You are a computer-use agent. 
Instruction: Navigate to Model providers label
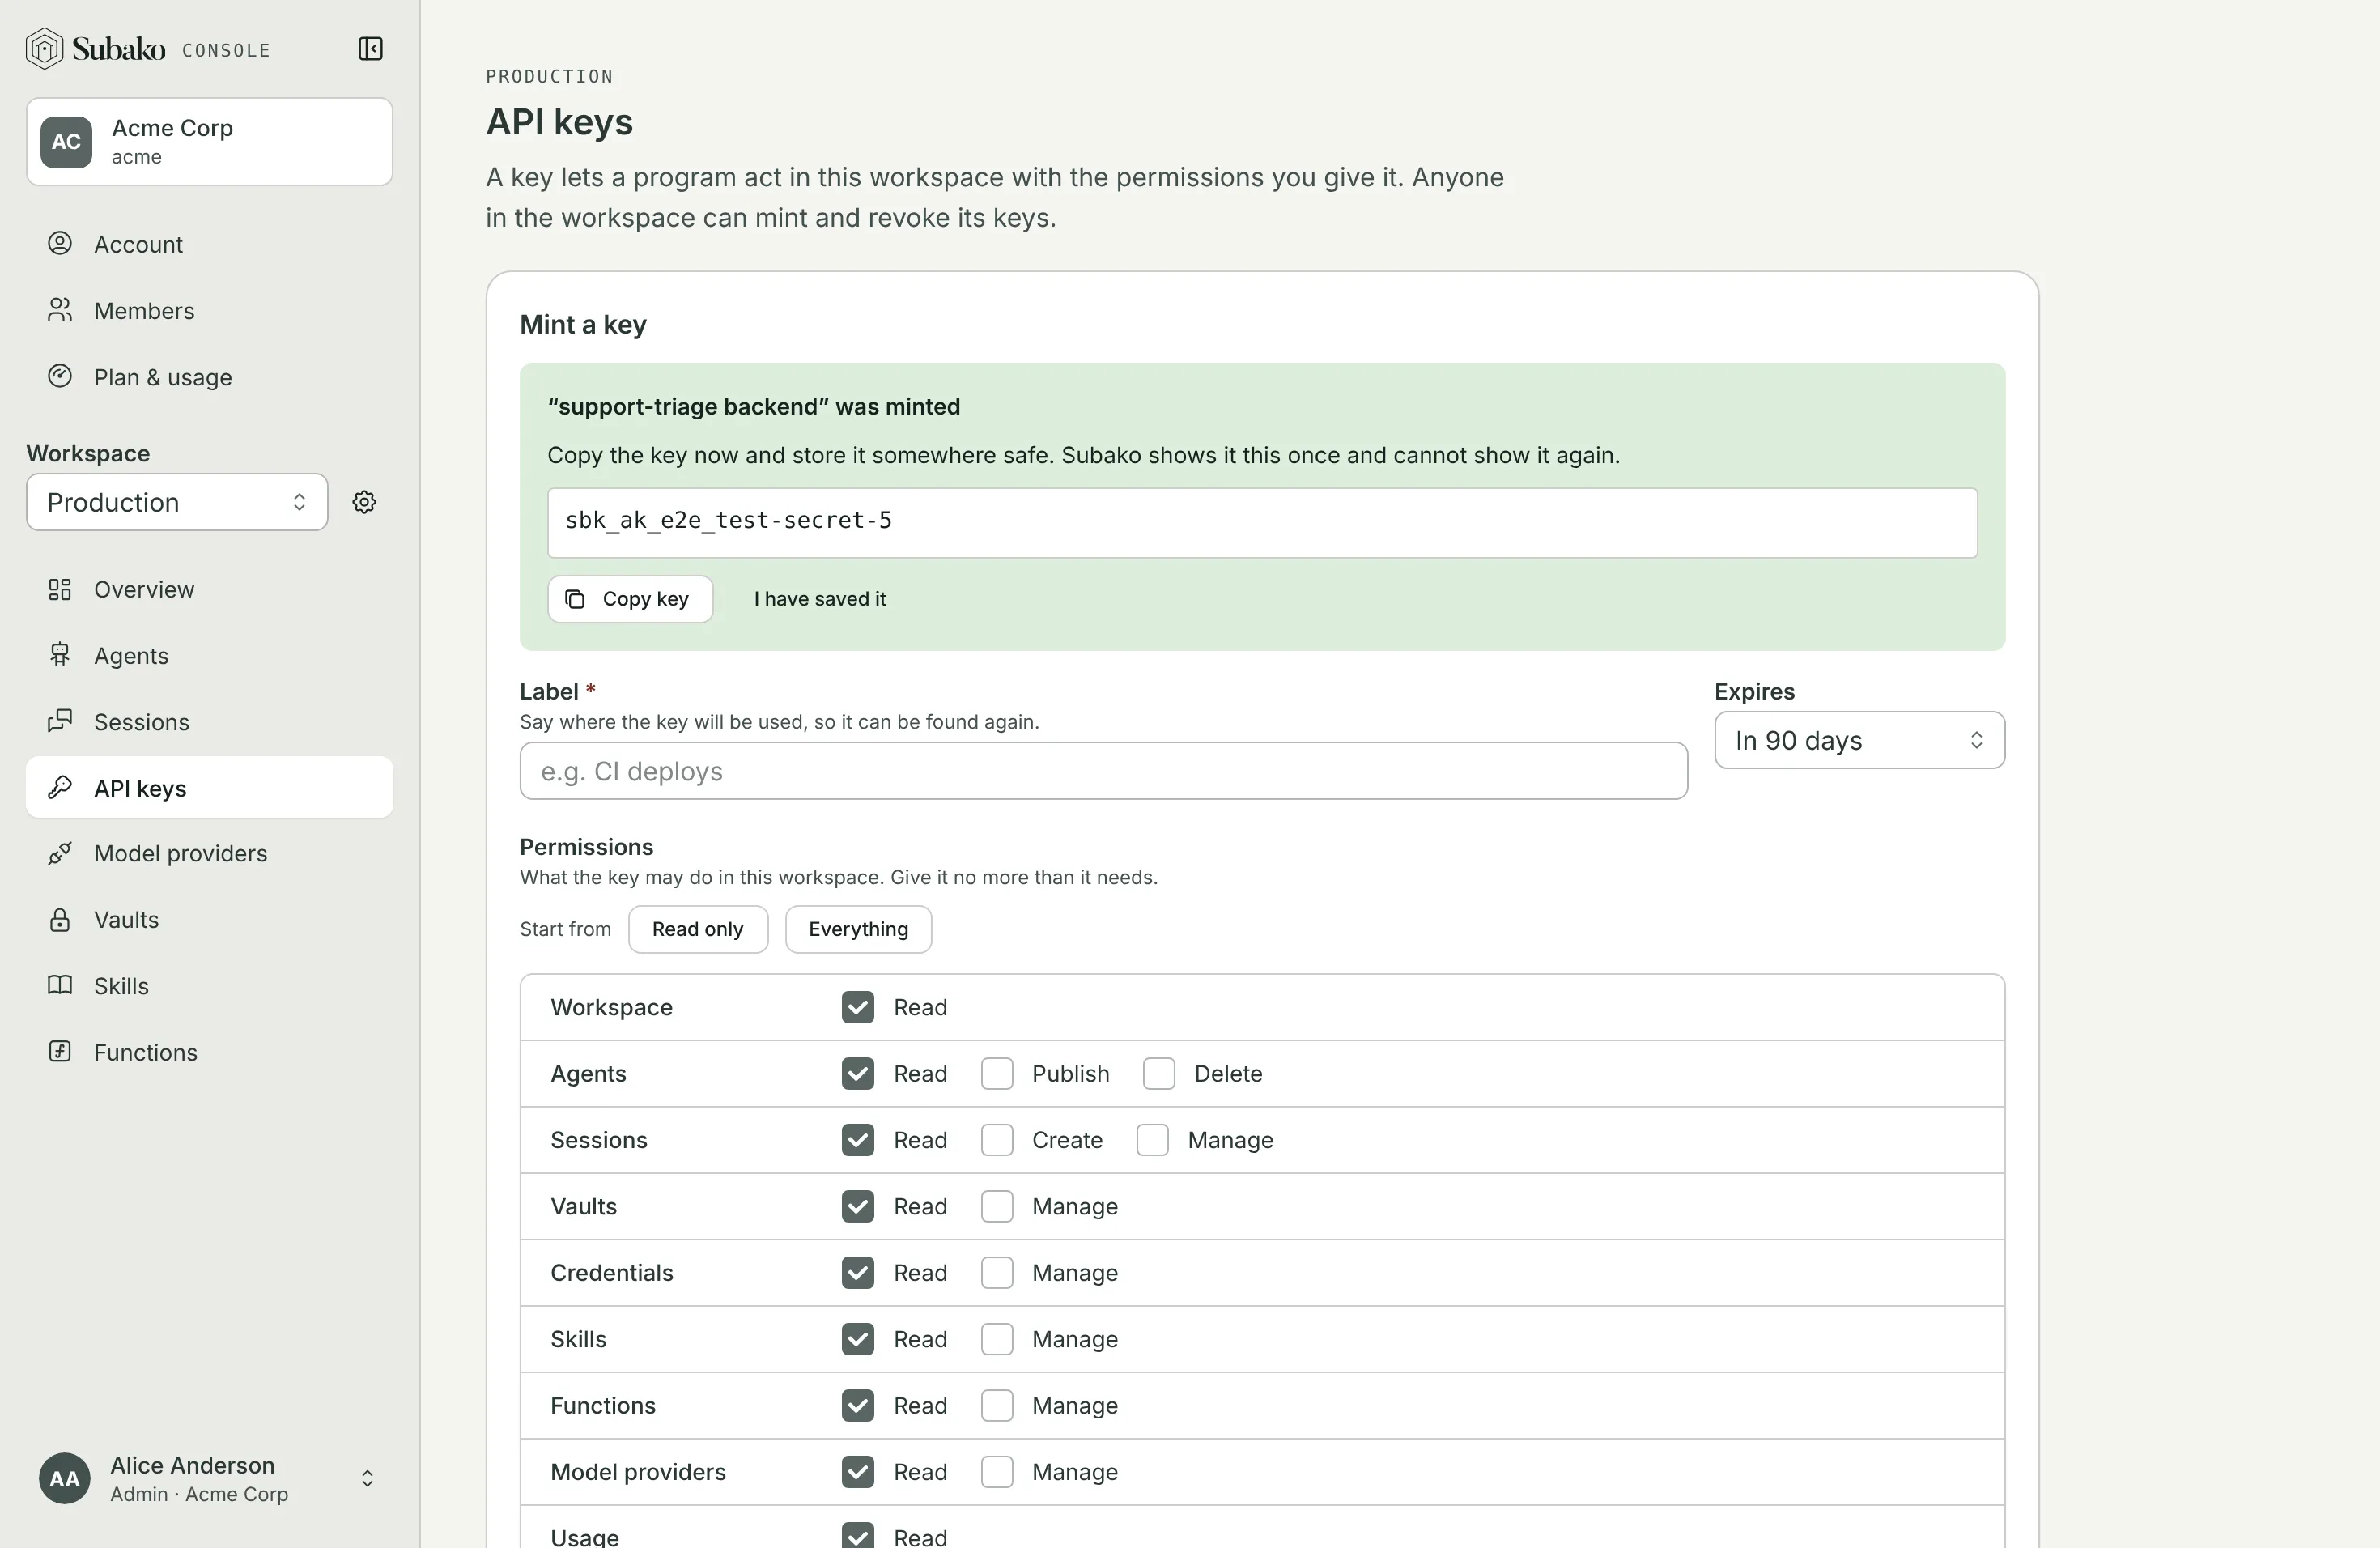tap(181, 854)
